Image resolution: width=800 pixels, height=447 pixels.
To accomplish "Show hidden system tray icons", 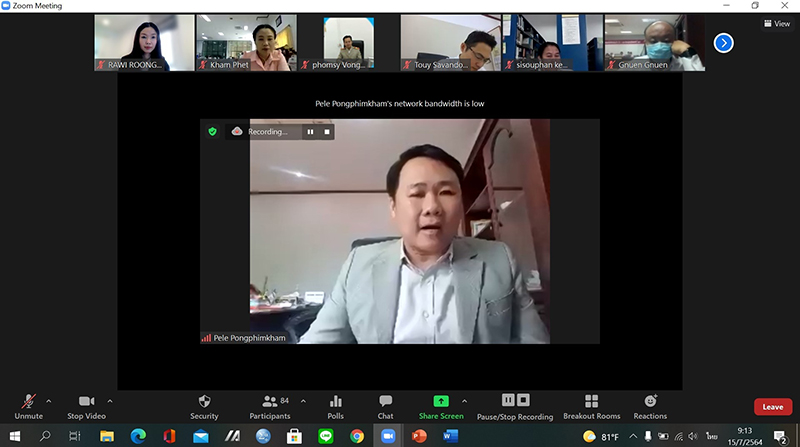I will (633, 436).
